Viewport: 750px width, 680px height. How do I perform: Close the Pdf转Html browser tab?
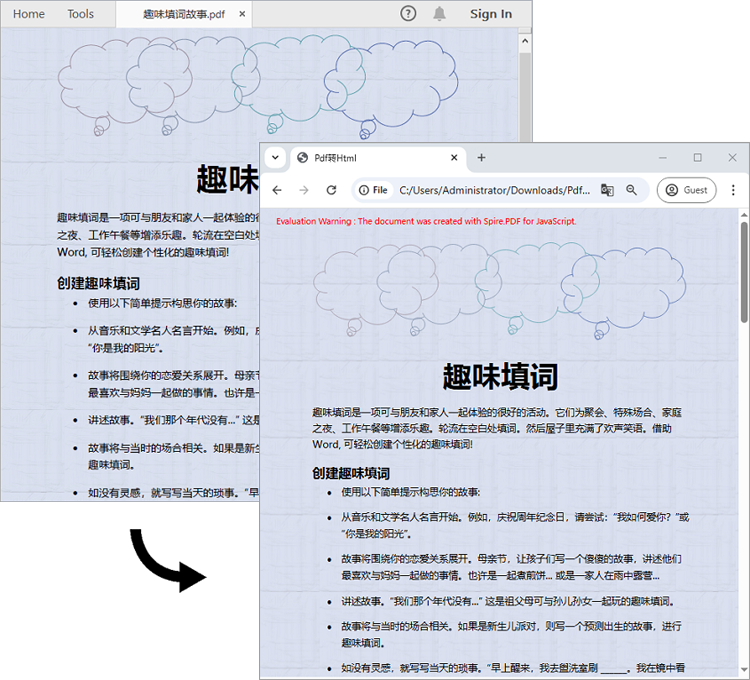(454, 157)
